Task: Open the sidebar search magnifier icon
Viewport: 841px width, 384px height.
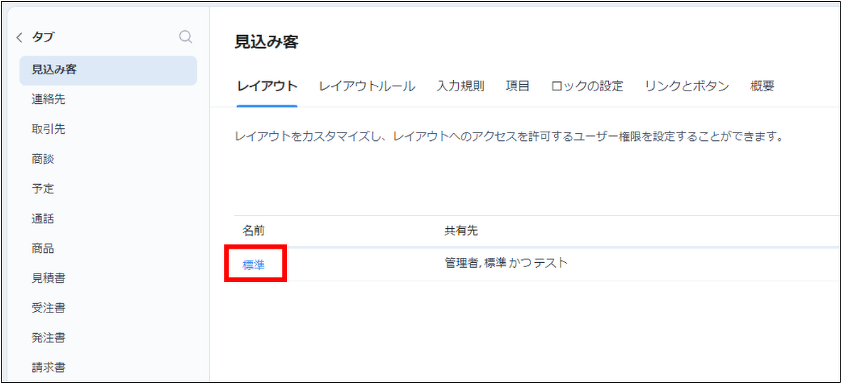Action: tap(185, 37)
